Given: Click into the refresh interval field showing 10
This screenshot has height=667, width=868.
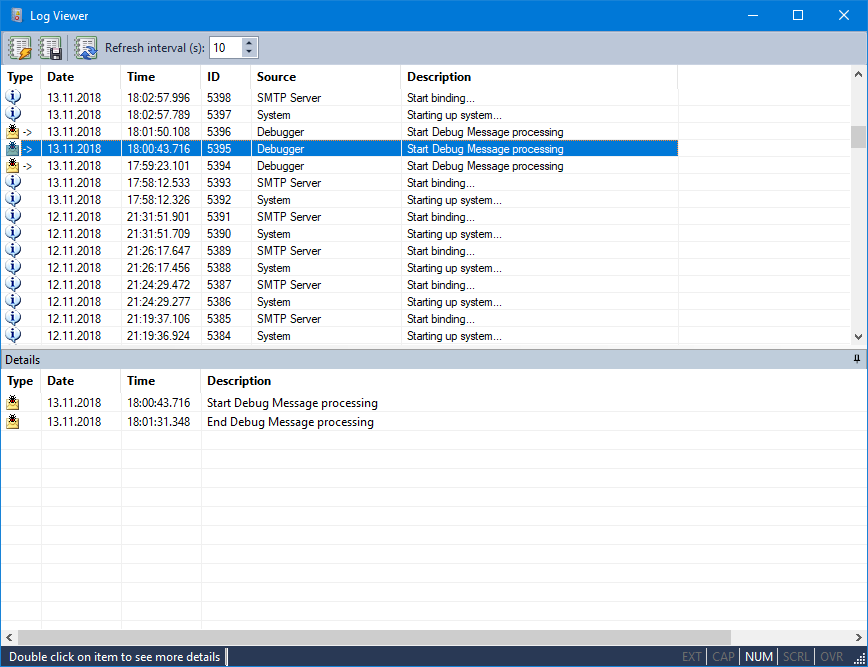Looking at the screenshot, I should (226, 48).
